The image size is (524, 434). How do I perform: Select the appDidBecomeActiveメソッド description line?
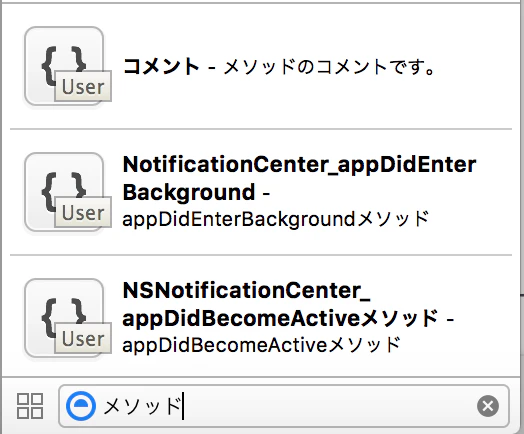coord(262,345)
